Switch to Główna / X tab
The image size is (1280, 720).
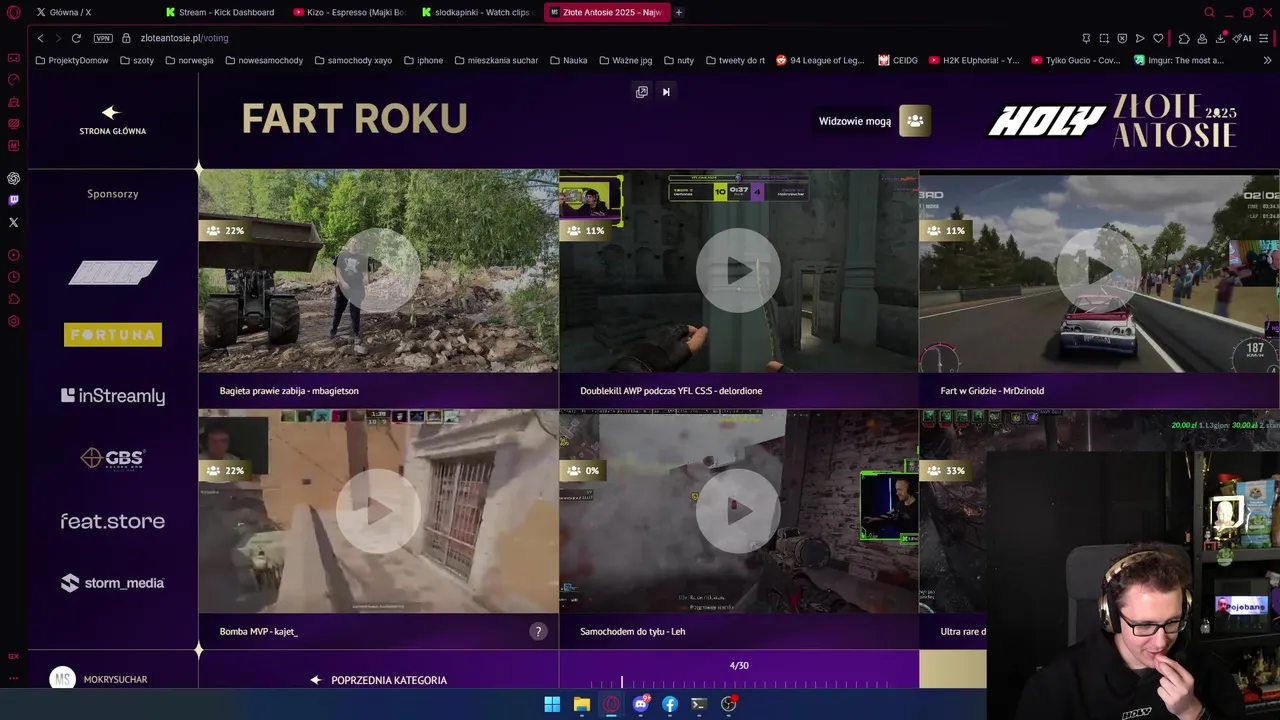click(x=93, y=12)
